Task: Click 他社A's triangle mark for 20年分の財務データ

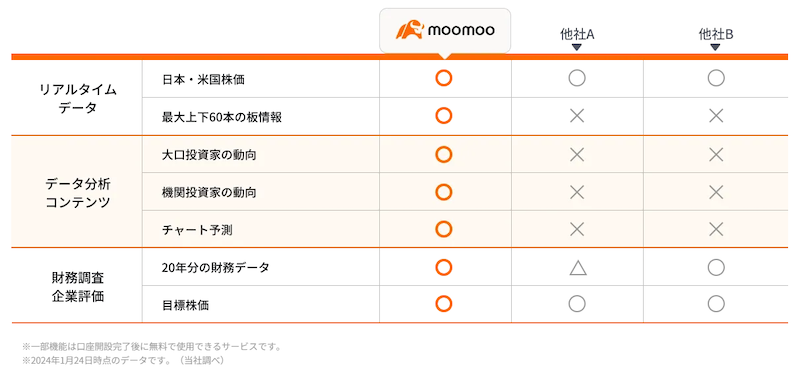Action: (578, 267)
